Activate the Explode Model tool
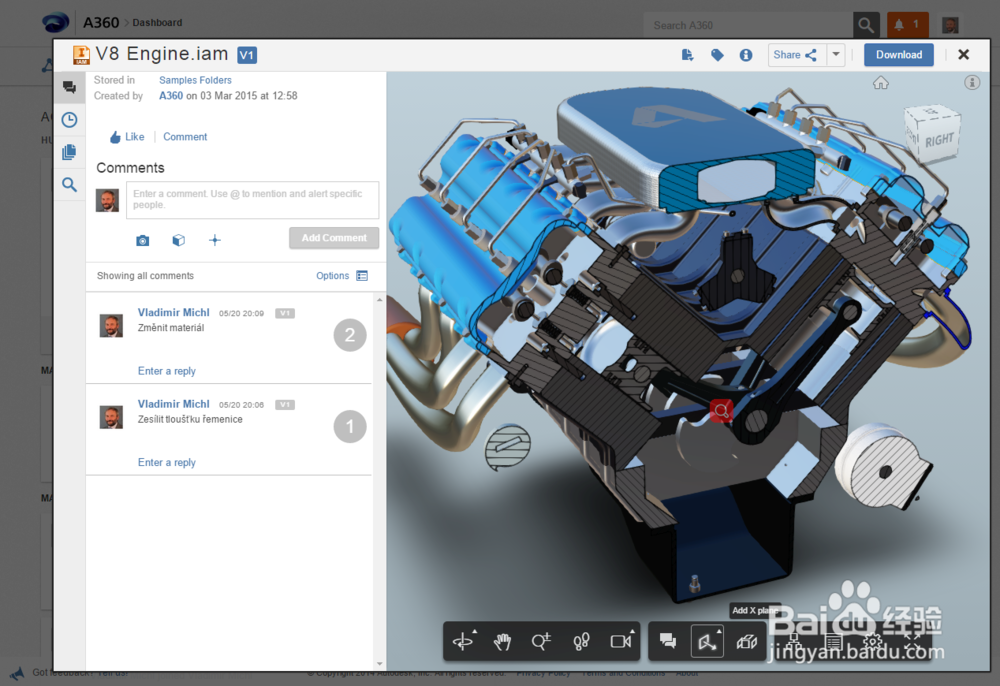The image size is (1000, 686). tap(747, 641)
